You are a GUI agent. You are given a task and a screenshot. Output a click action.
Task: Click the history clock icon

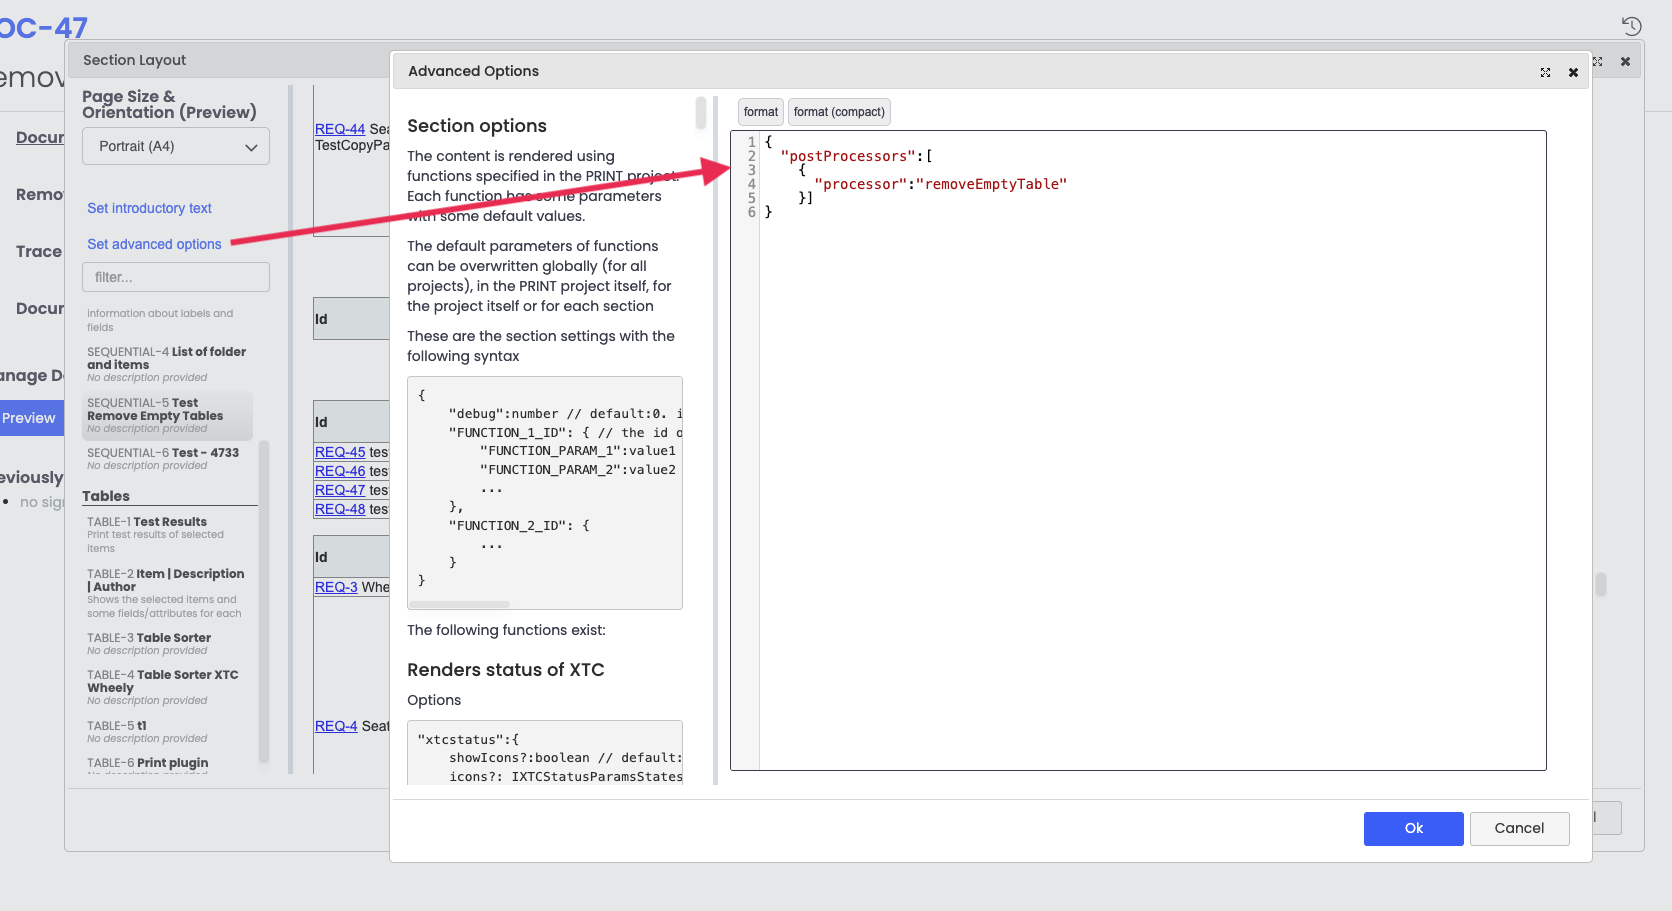[x=1631, y=26]
